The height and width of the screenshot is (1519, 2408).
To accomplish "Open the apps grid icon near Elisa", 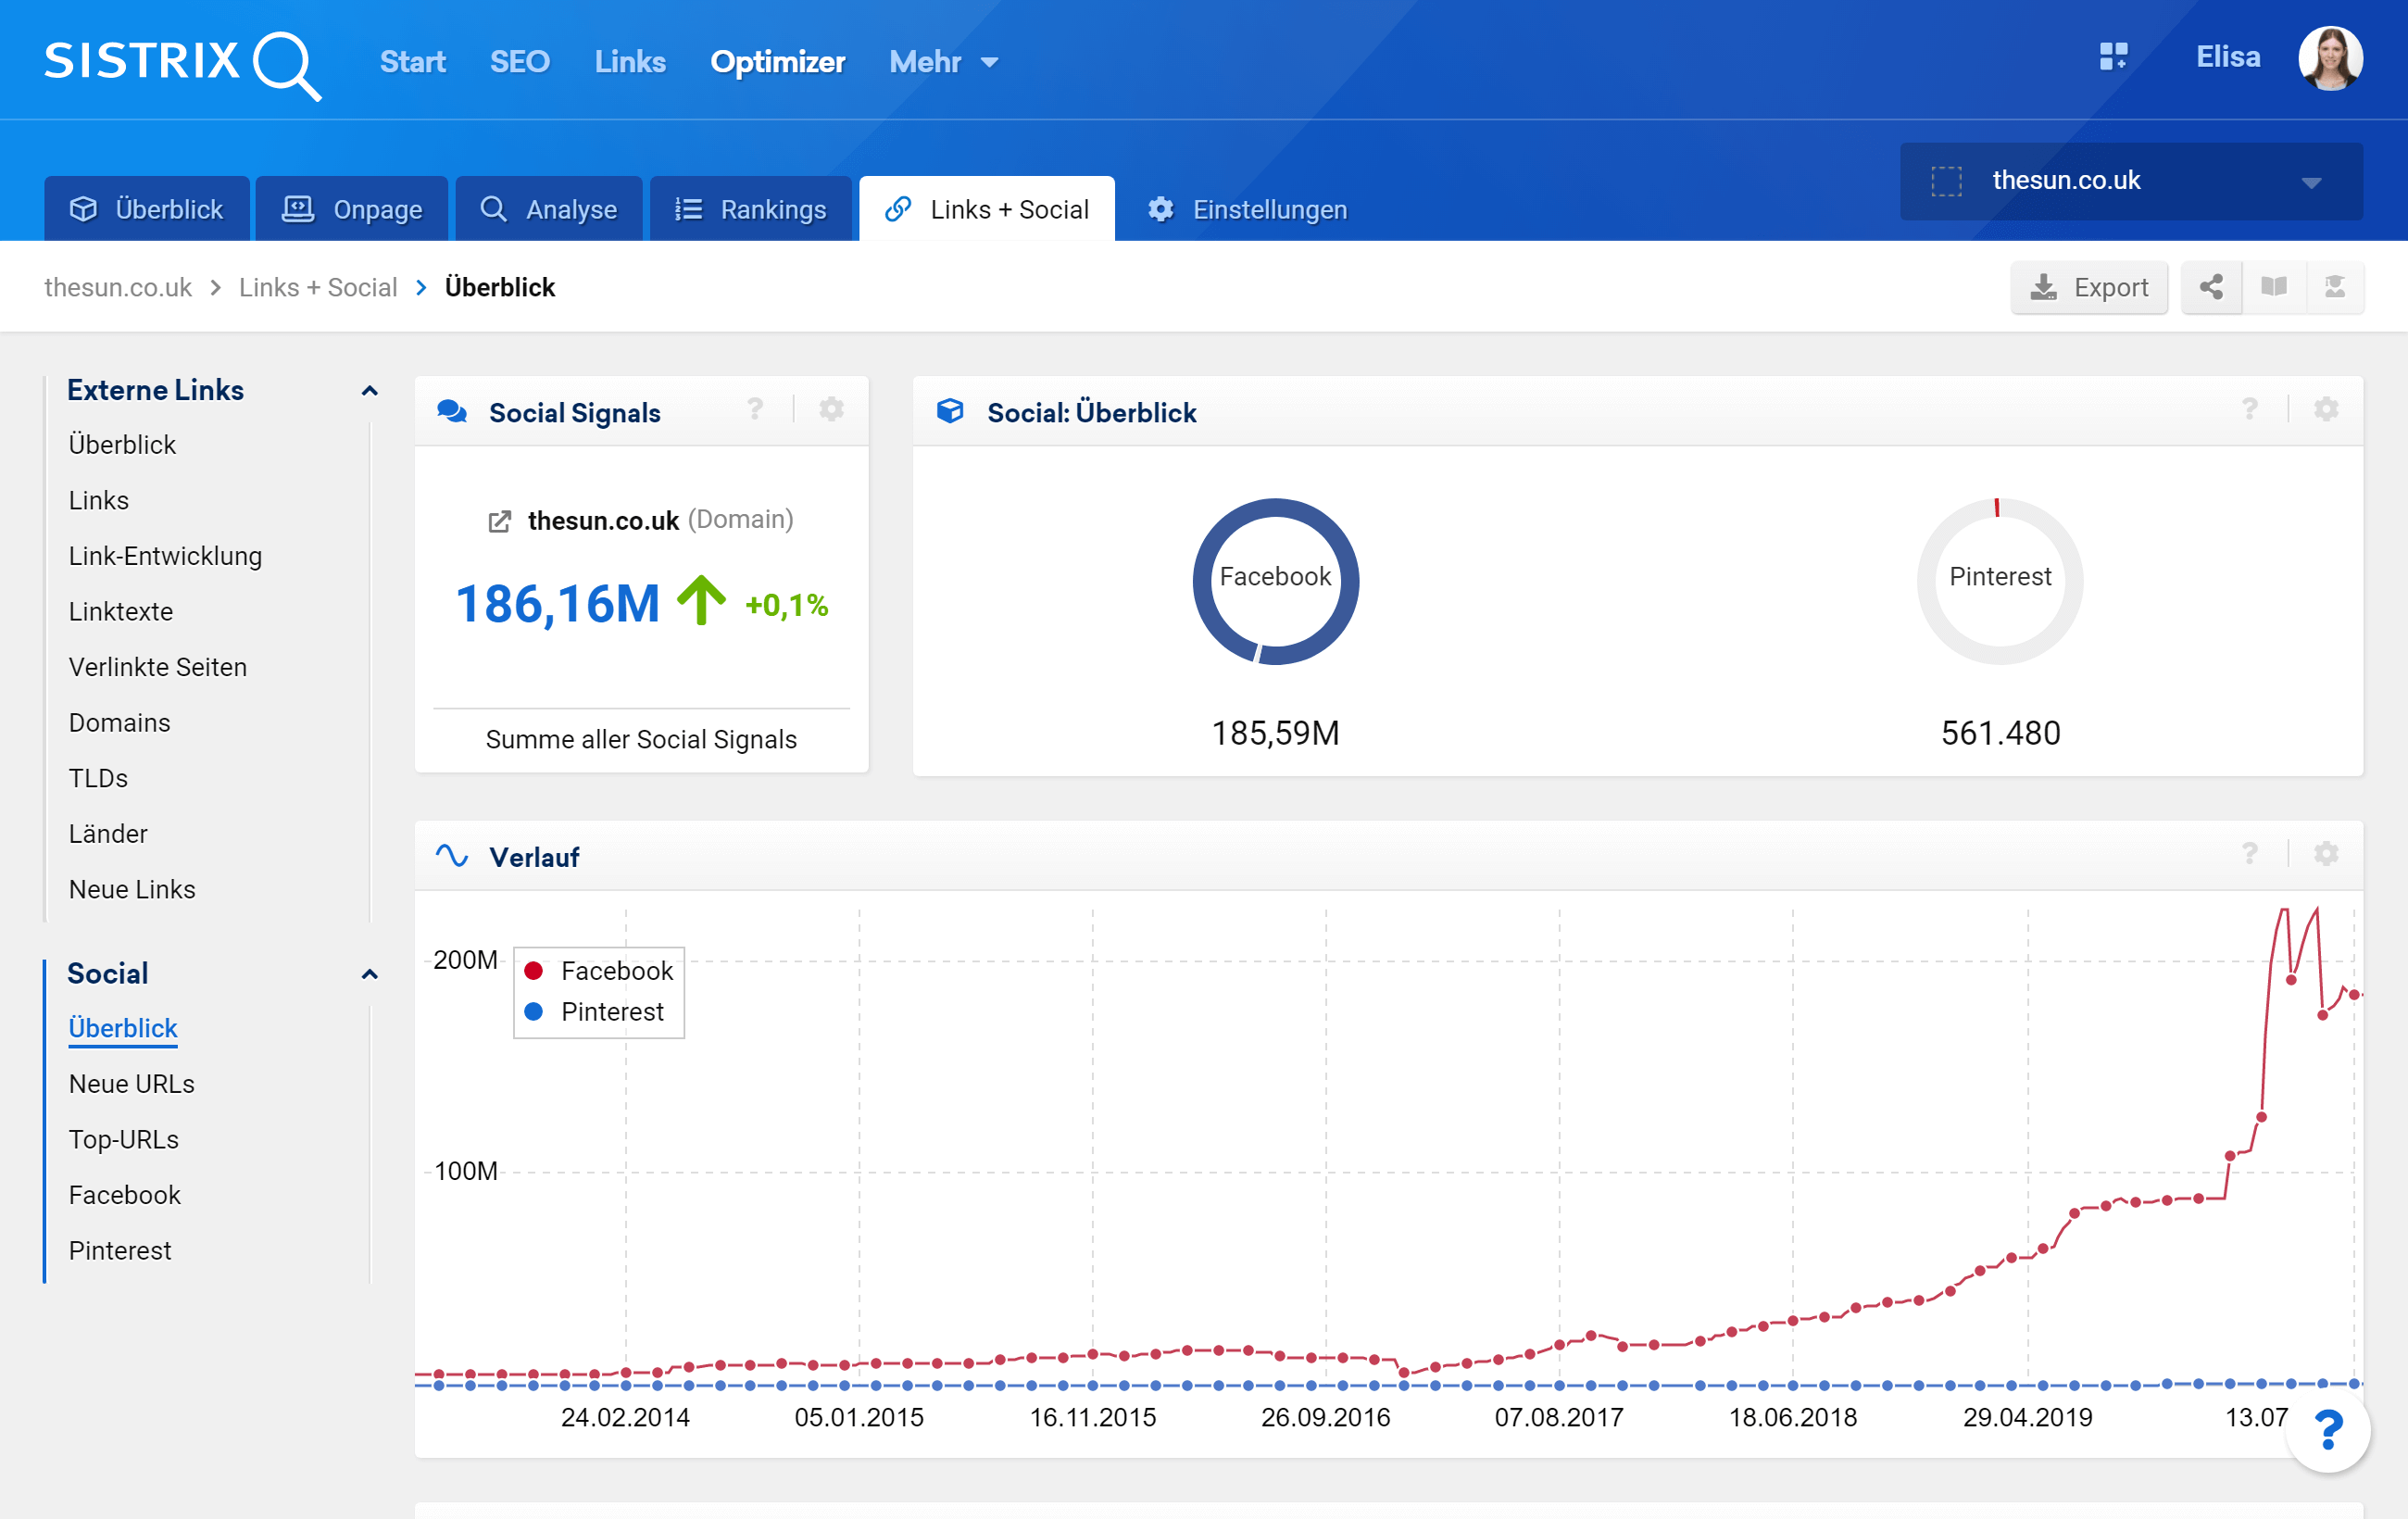I will pos(2113,57).
